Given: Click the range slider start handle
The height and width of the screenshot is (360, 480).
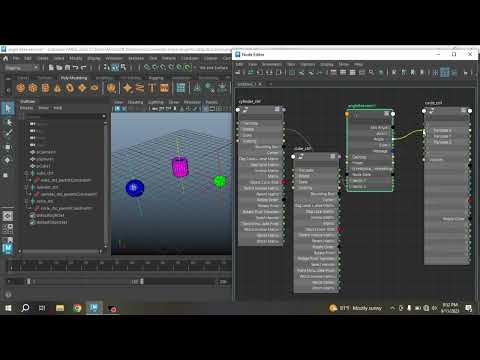Looking at the screenshot, I should 29,282.
